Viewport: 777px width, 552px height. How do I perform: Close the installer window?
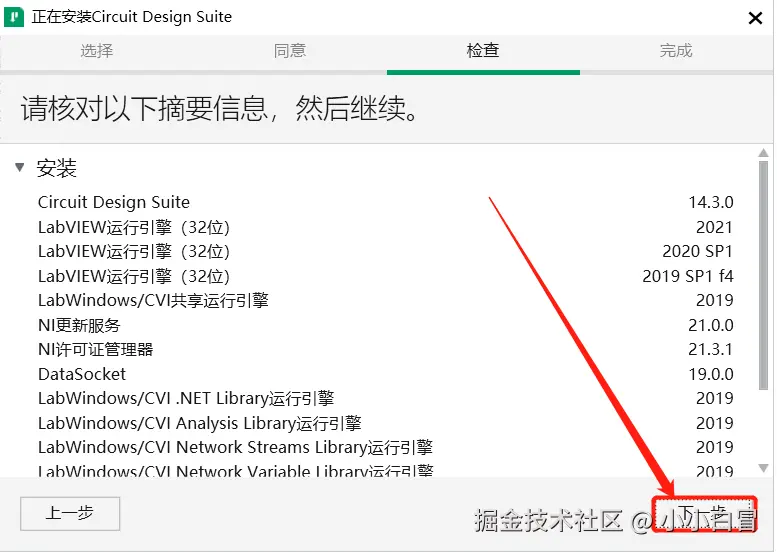(x=755, y=18)
